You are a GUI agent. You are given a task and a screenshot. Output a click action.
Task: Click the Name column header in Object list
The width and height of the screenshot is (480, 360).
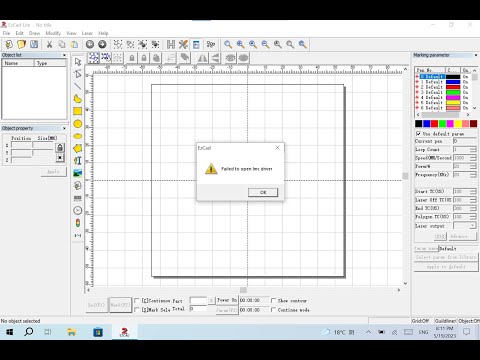[x=18, y=63]
